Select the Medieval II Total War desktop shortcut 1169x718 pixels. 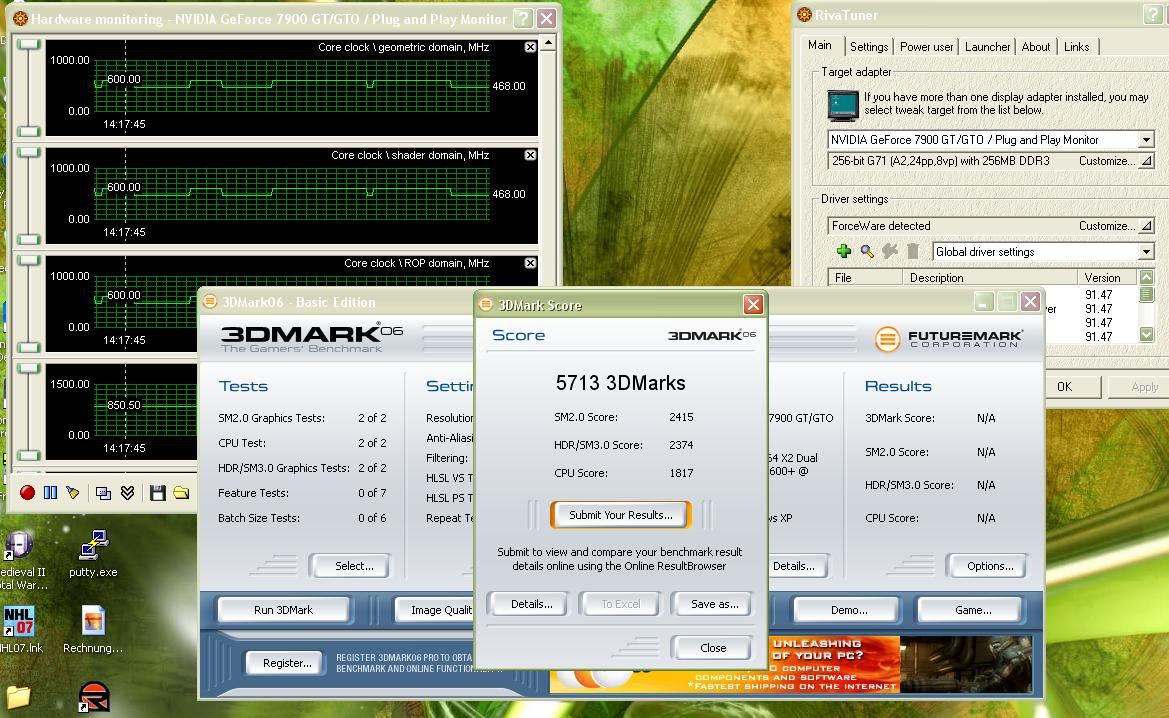click(22, 560)
